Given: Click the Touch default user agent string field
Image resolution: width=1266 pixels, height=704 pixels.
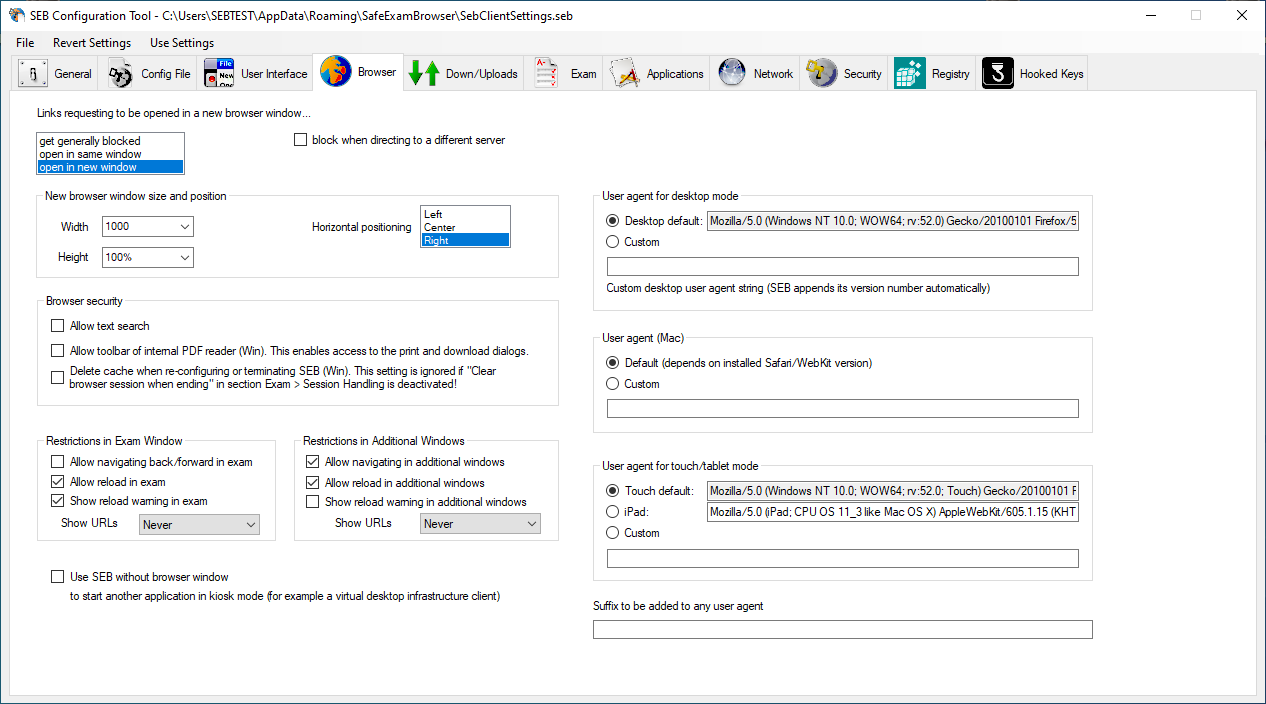Looking at the screenshot, I should 893,491.
